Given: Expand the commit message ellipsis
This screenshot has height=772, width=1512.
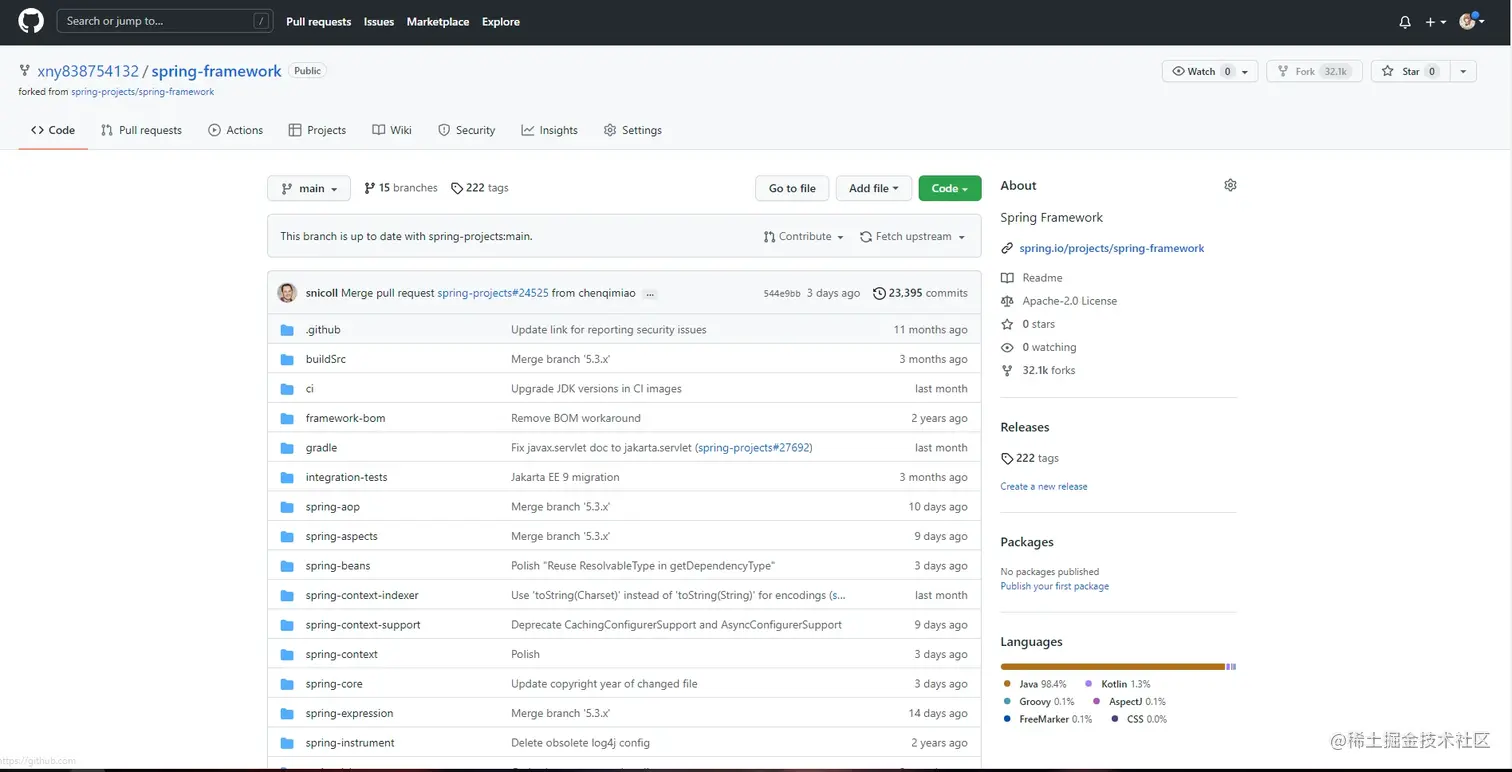Looking at the screenshot, I should pos(650,294).
